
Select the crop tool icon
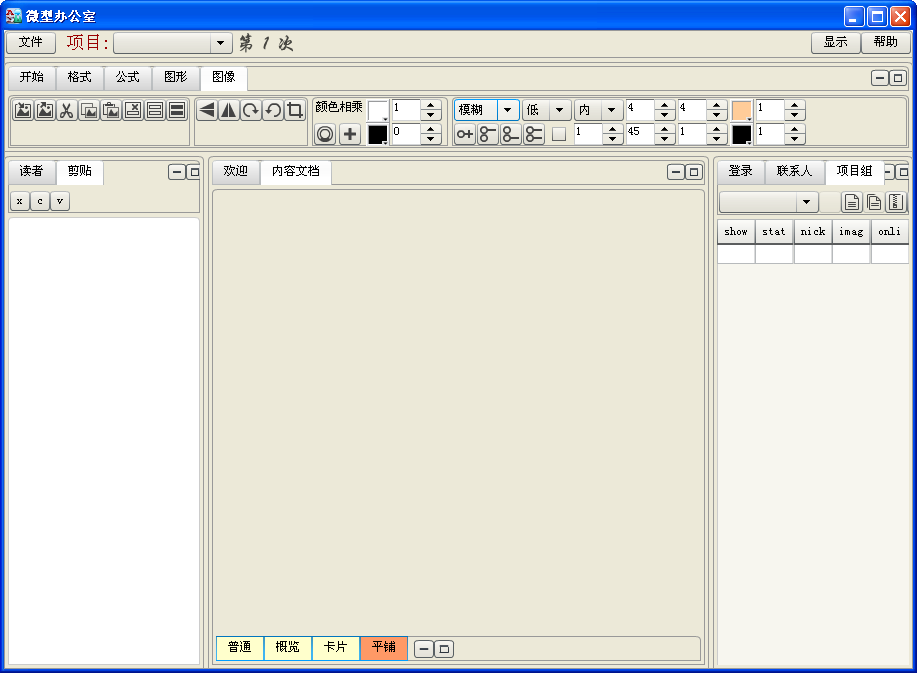(x=295, y=110)
